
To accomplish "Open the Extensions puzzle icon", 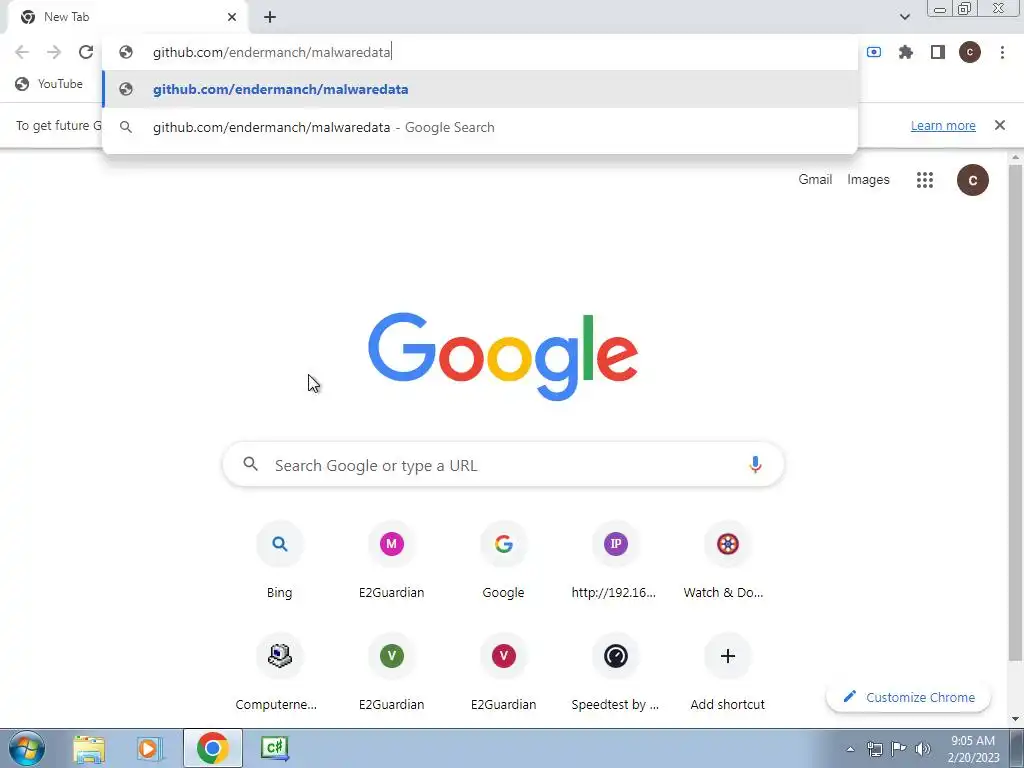I will 905,52.
